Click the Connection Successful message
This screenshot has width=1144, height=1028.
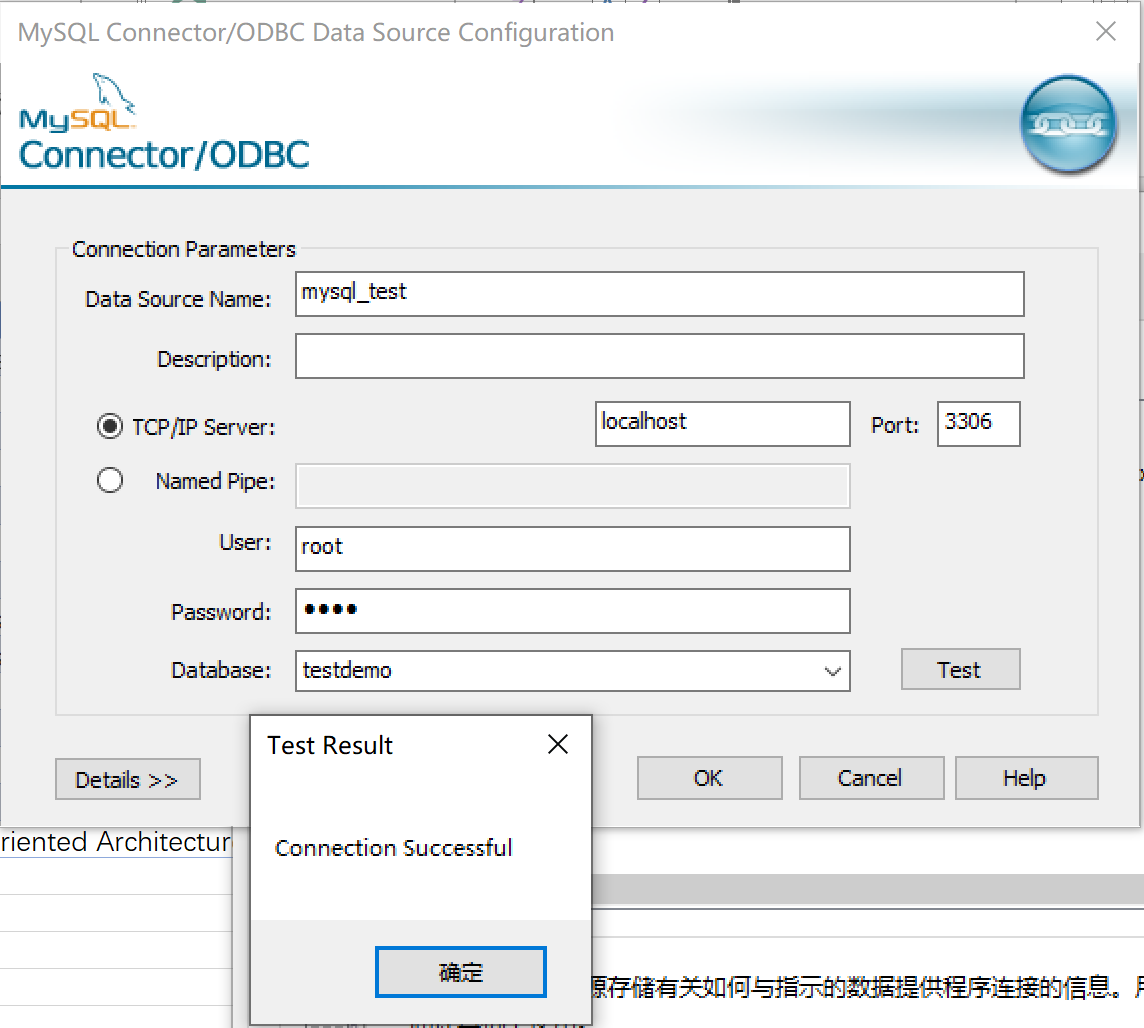coord(393,848)
